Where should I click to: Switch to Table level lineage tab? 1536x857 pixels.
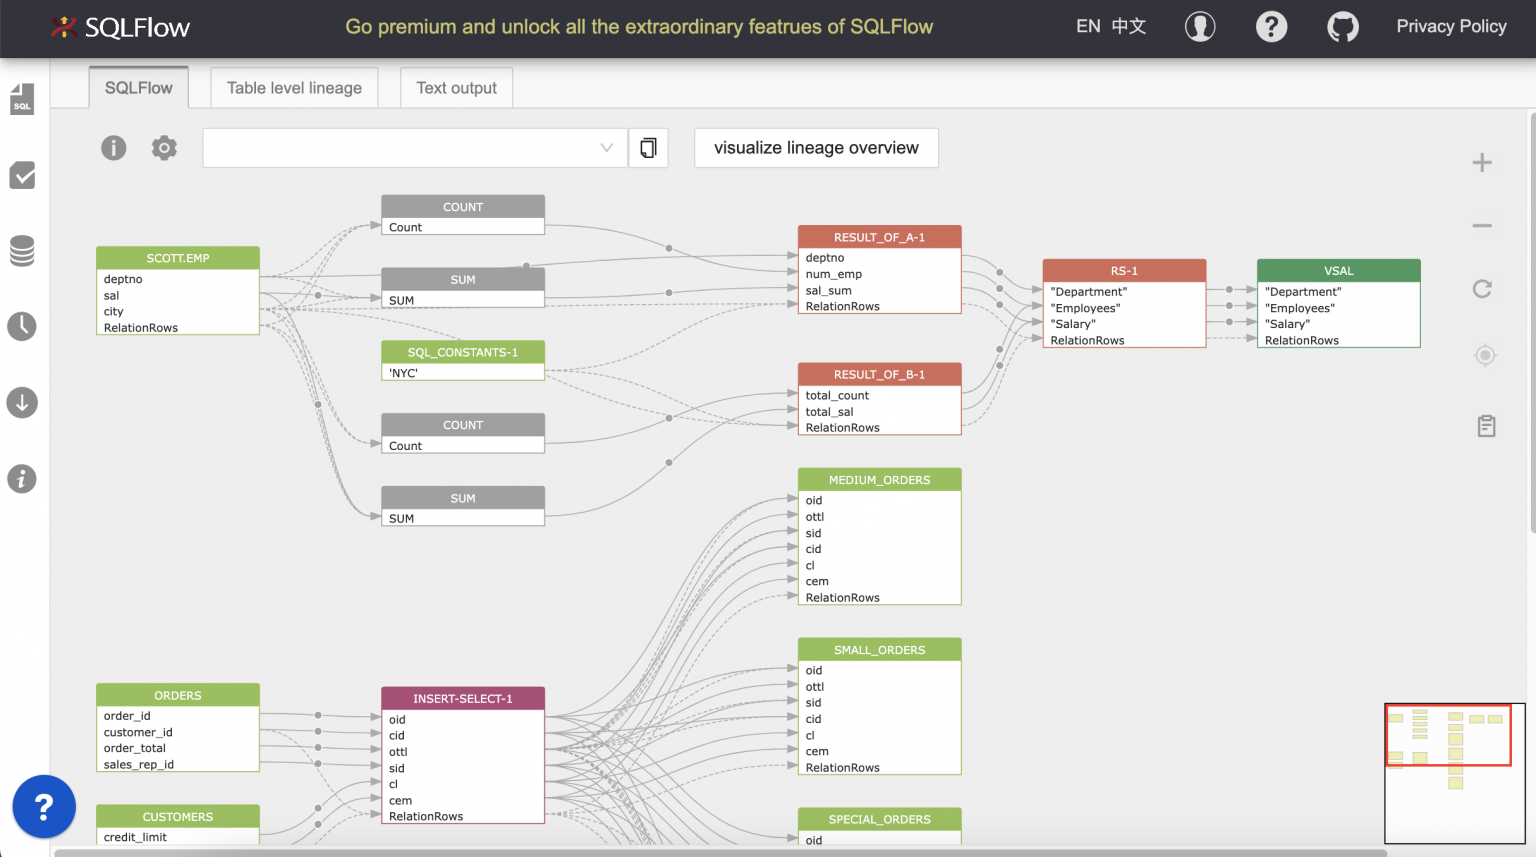click(294, 88)
